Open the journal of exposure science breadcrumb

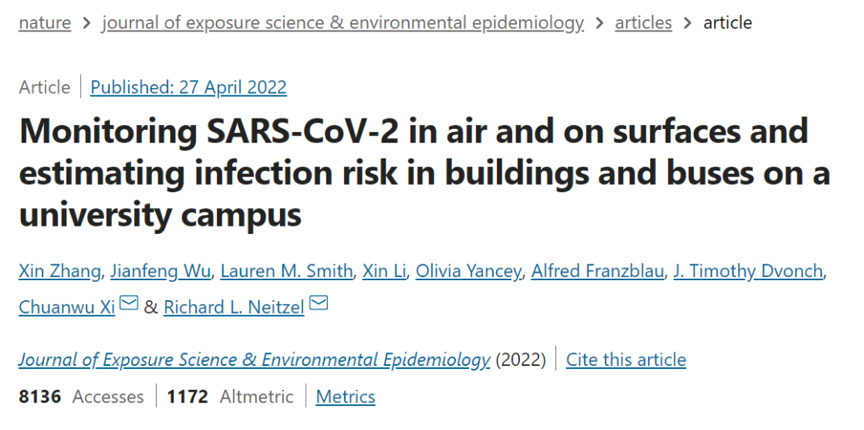pos(342,23)
